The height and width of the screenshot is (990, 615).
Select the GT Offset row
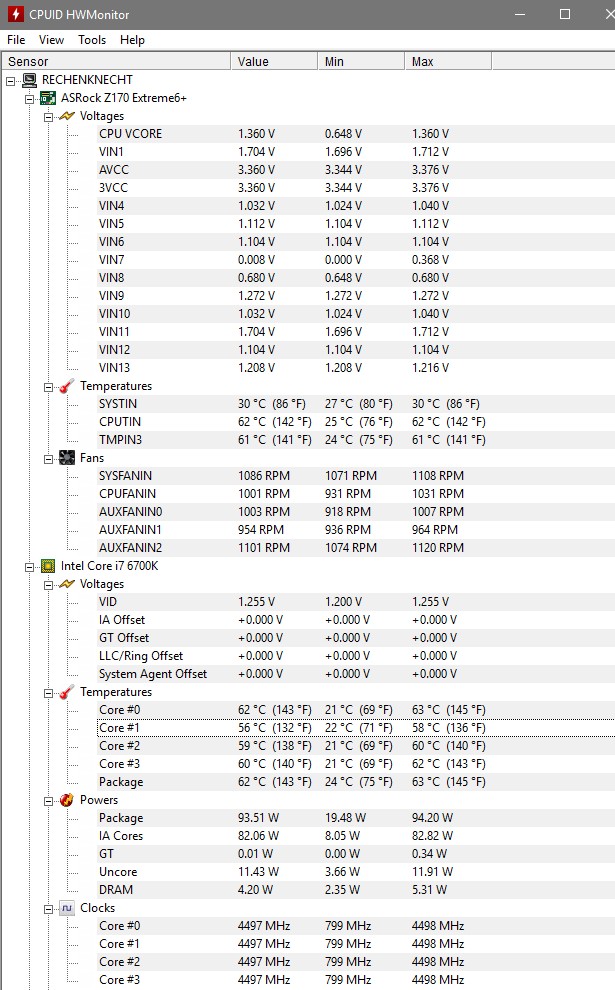click(x=355, y=638)
